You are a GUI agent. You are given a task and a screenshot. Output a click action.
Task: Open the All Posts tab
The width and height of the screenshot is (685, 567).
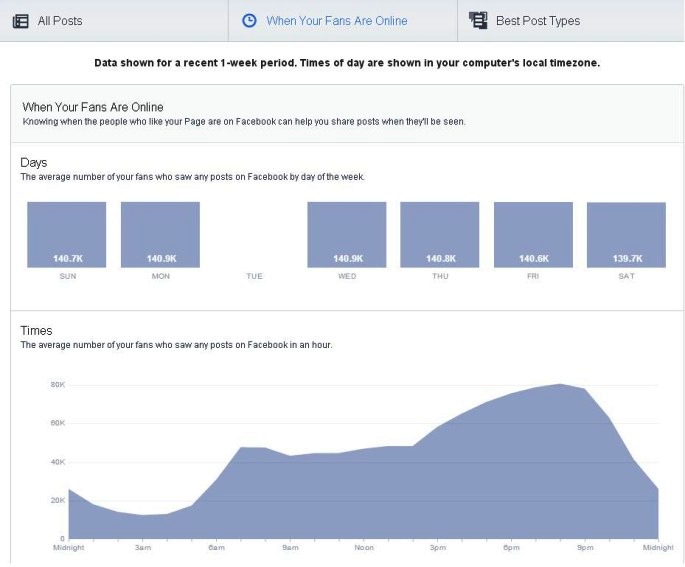point(58,21)
